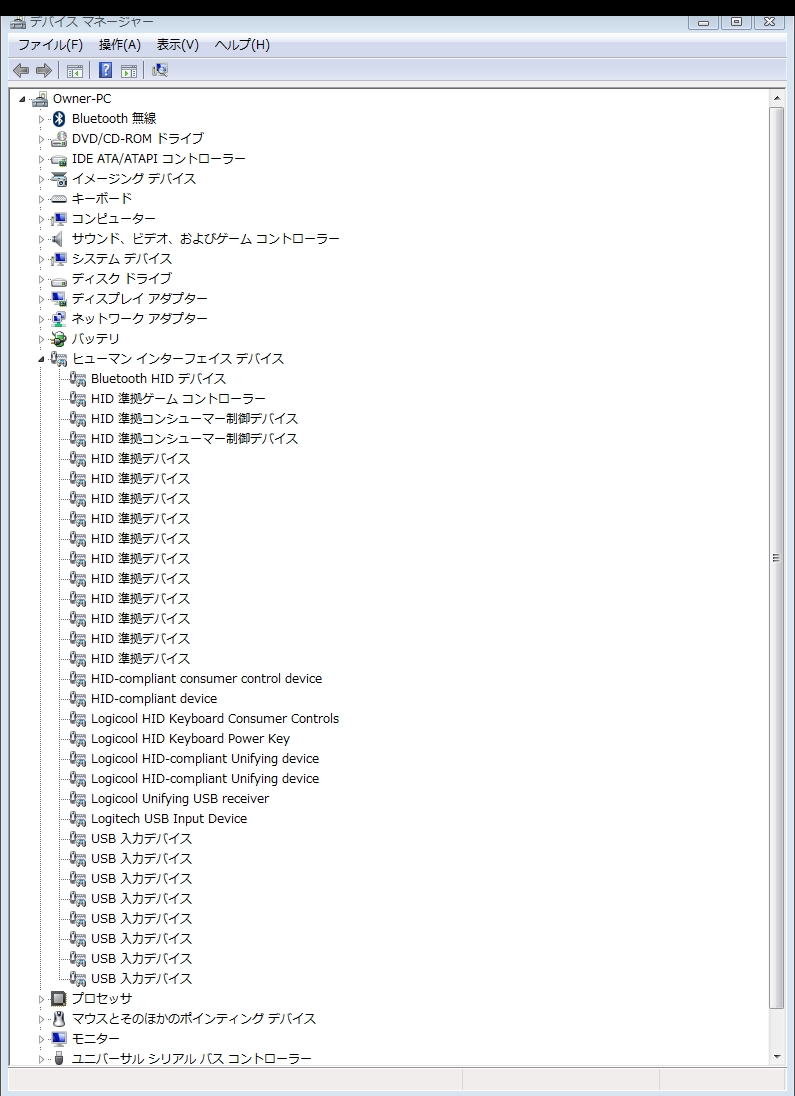Click the vertical scrollbar thumb
Screen dimensions: 795x1096
[776, 558]
